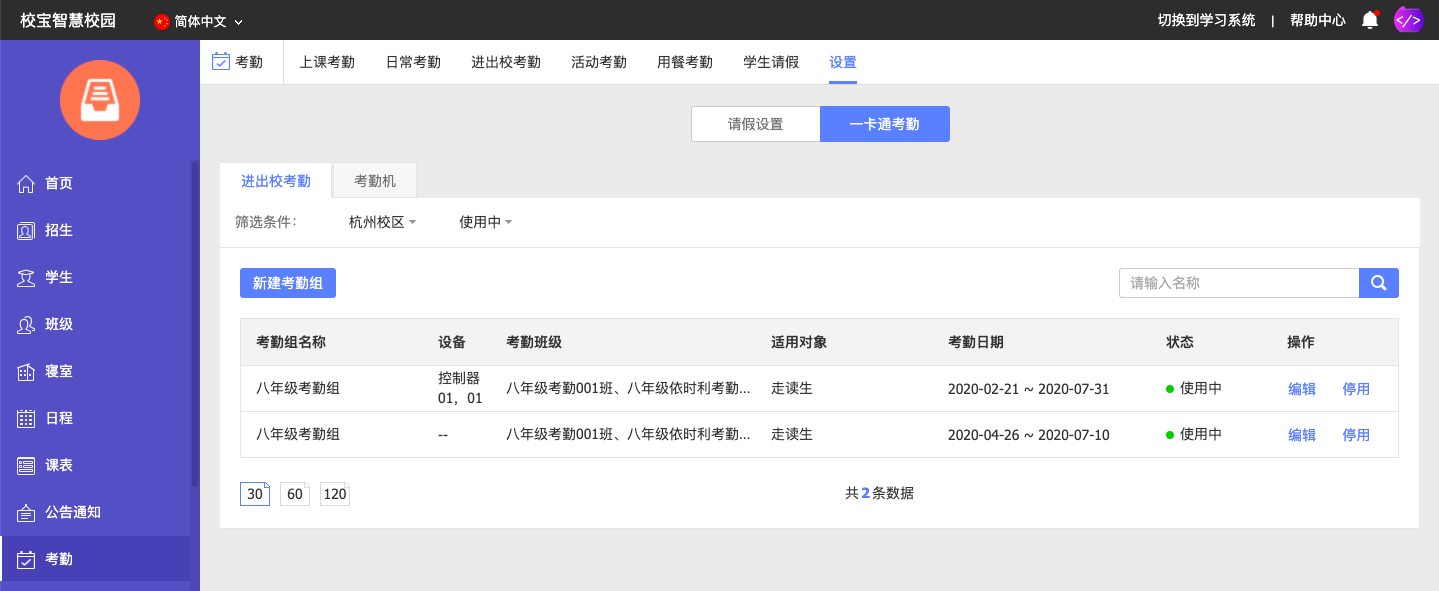Click the 新建考勤组 button
The width and height of the screenshot is (1439, 591).
(x=288, y=283)
